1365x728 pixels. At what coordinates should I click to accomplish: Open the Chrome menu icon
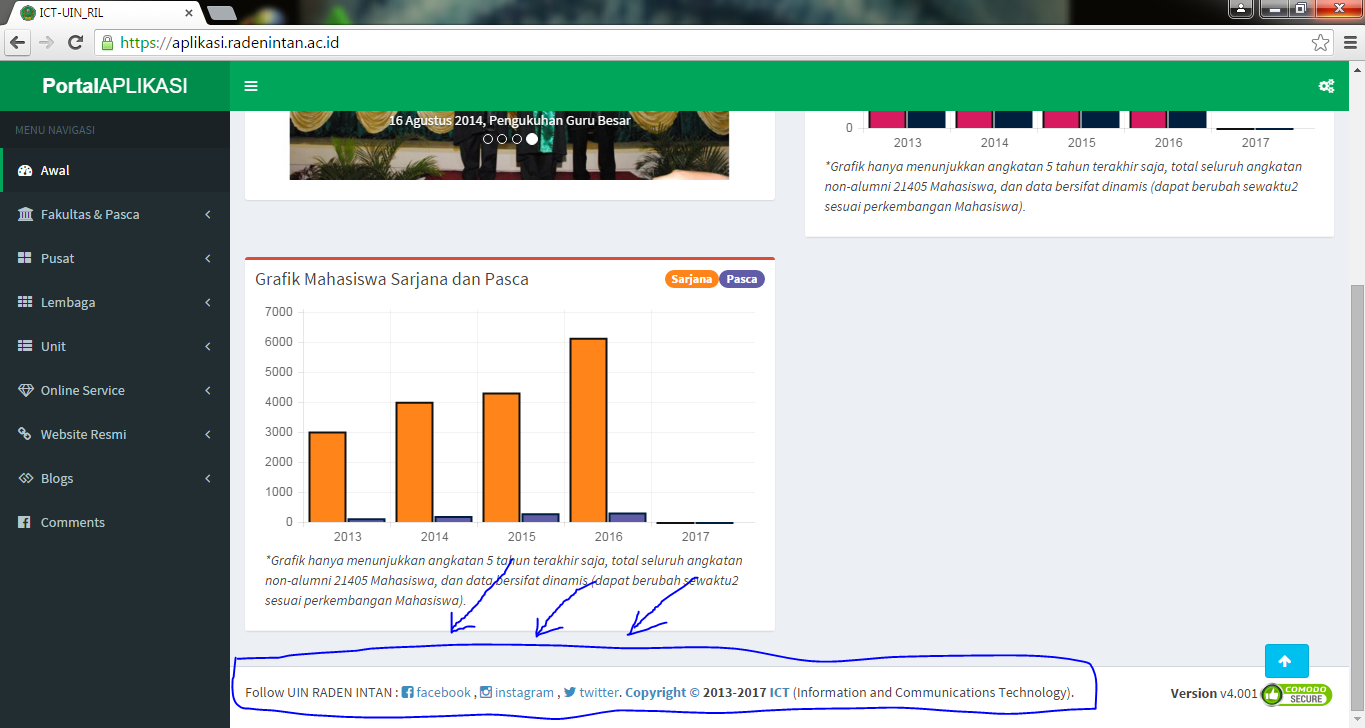click(1350, 42)
